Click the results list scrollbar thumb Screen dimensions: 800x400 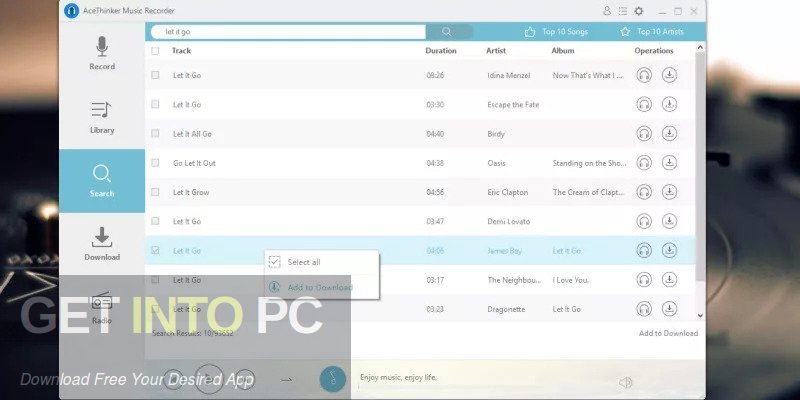701,166
